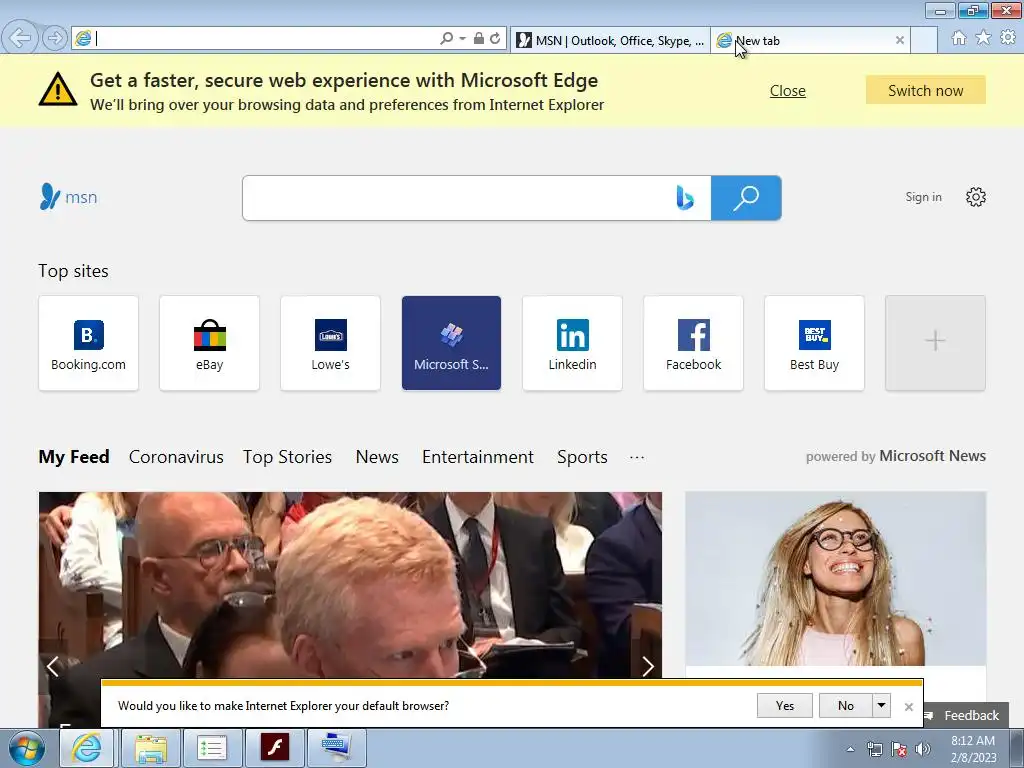Open the Windows Start menu

pyautogui.click(x=26, y=748)
